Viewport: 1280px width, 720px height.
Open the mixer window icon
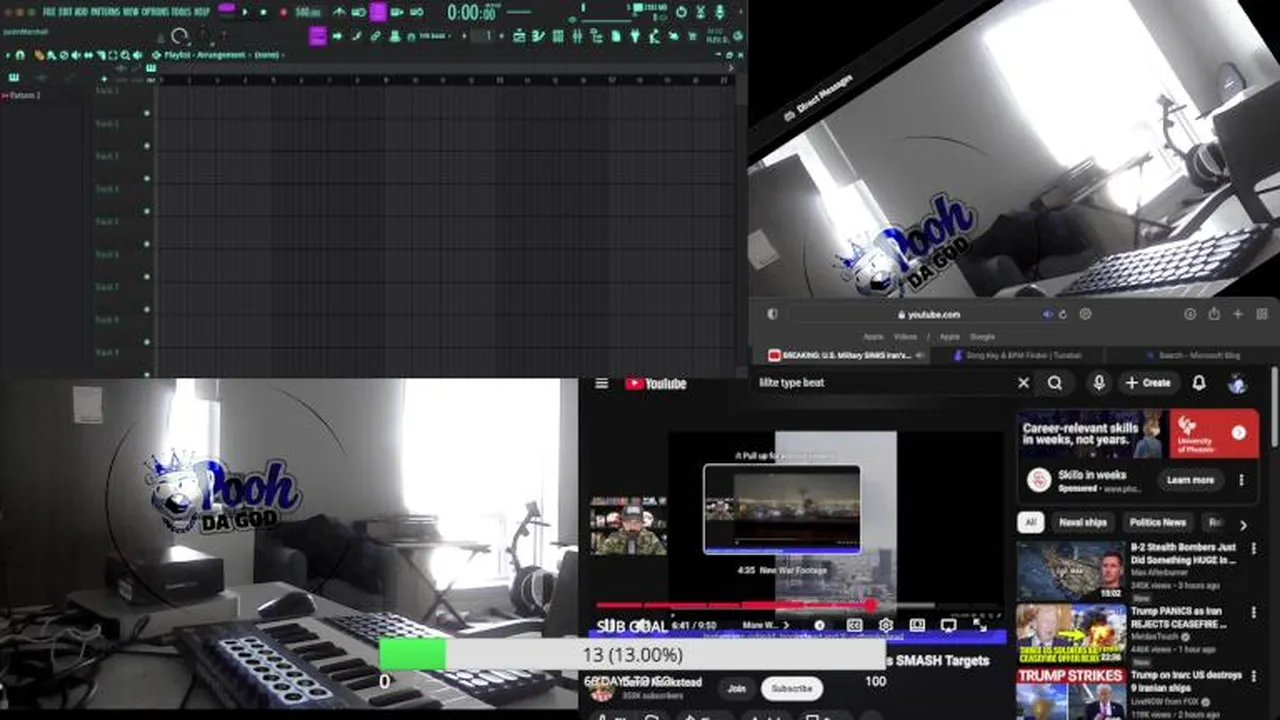pyautogui.click(x=577, y=36)
